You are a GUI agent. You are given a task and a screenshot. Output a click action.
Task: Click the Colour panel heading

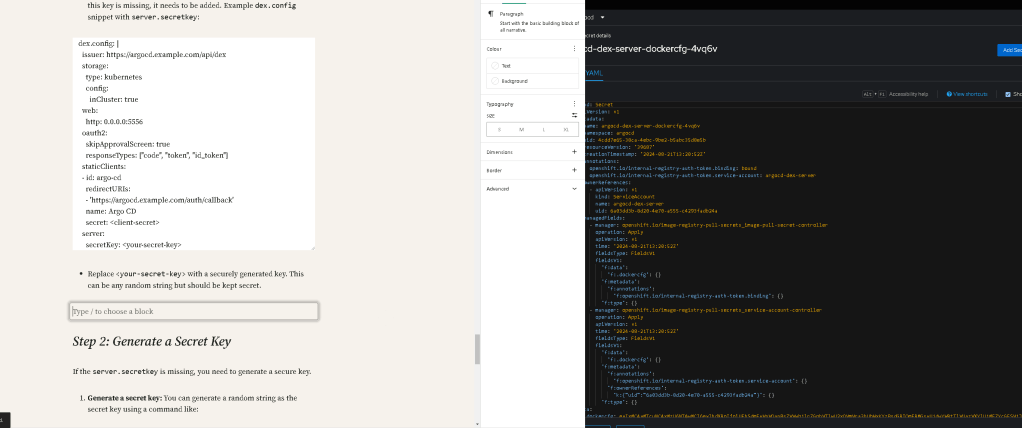point(494,49)
